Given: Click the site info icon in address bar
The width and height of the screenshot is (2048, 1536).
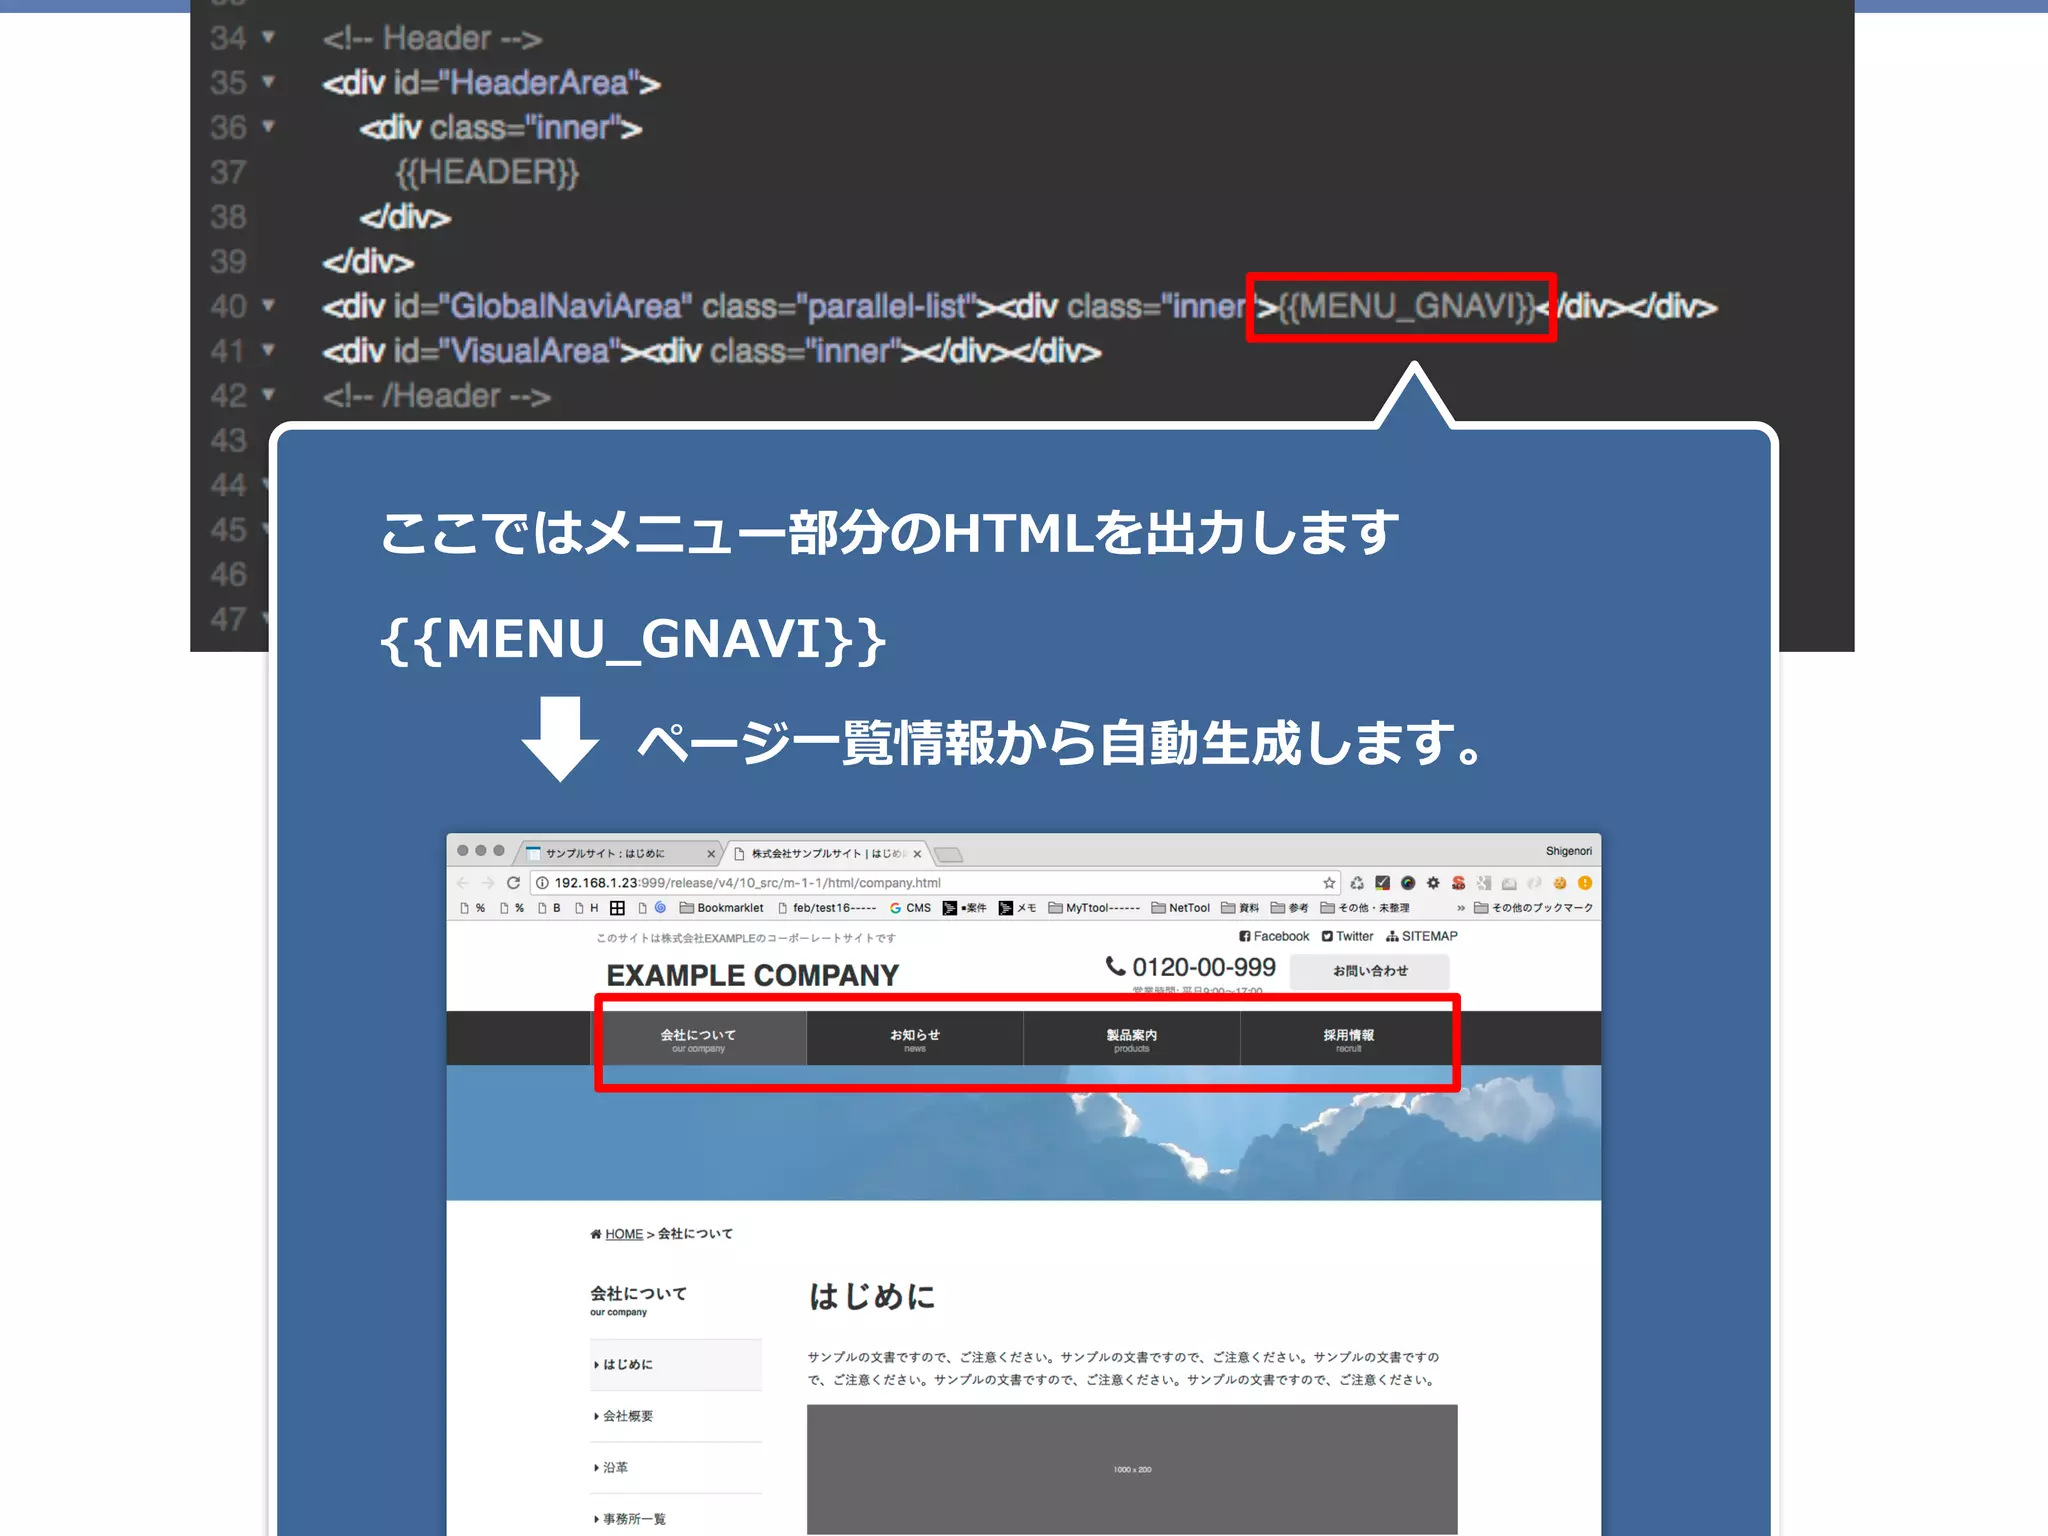Looking at the screenshot, I should tap(542, 882).
